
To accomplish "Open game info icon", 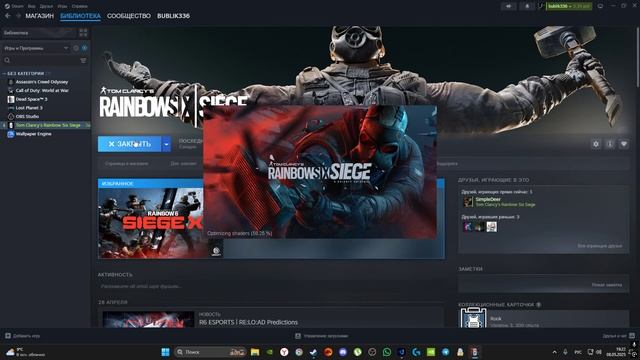I will (610, 144).
